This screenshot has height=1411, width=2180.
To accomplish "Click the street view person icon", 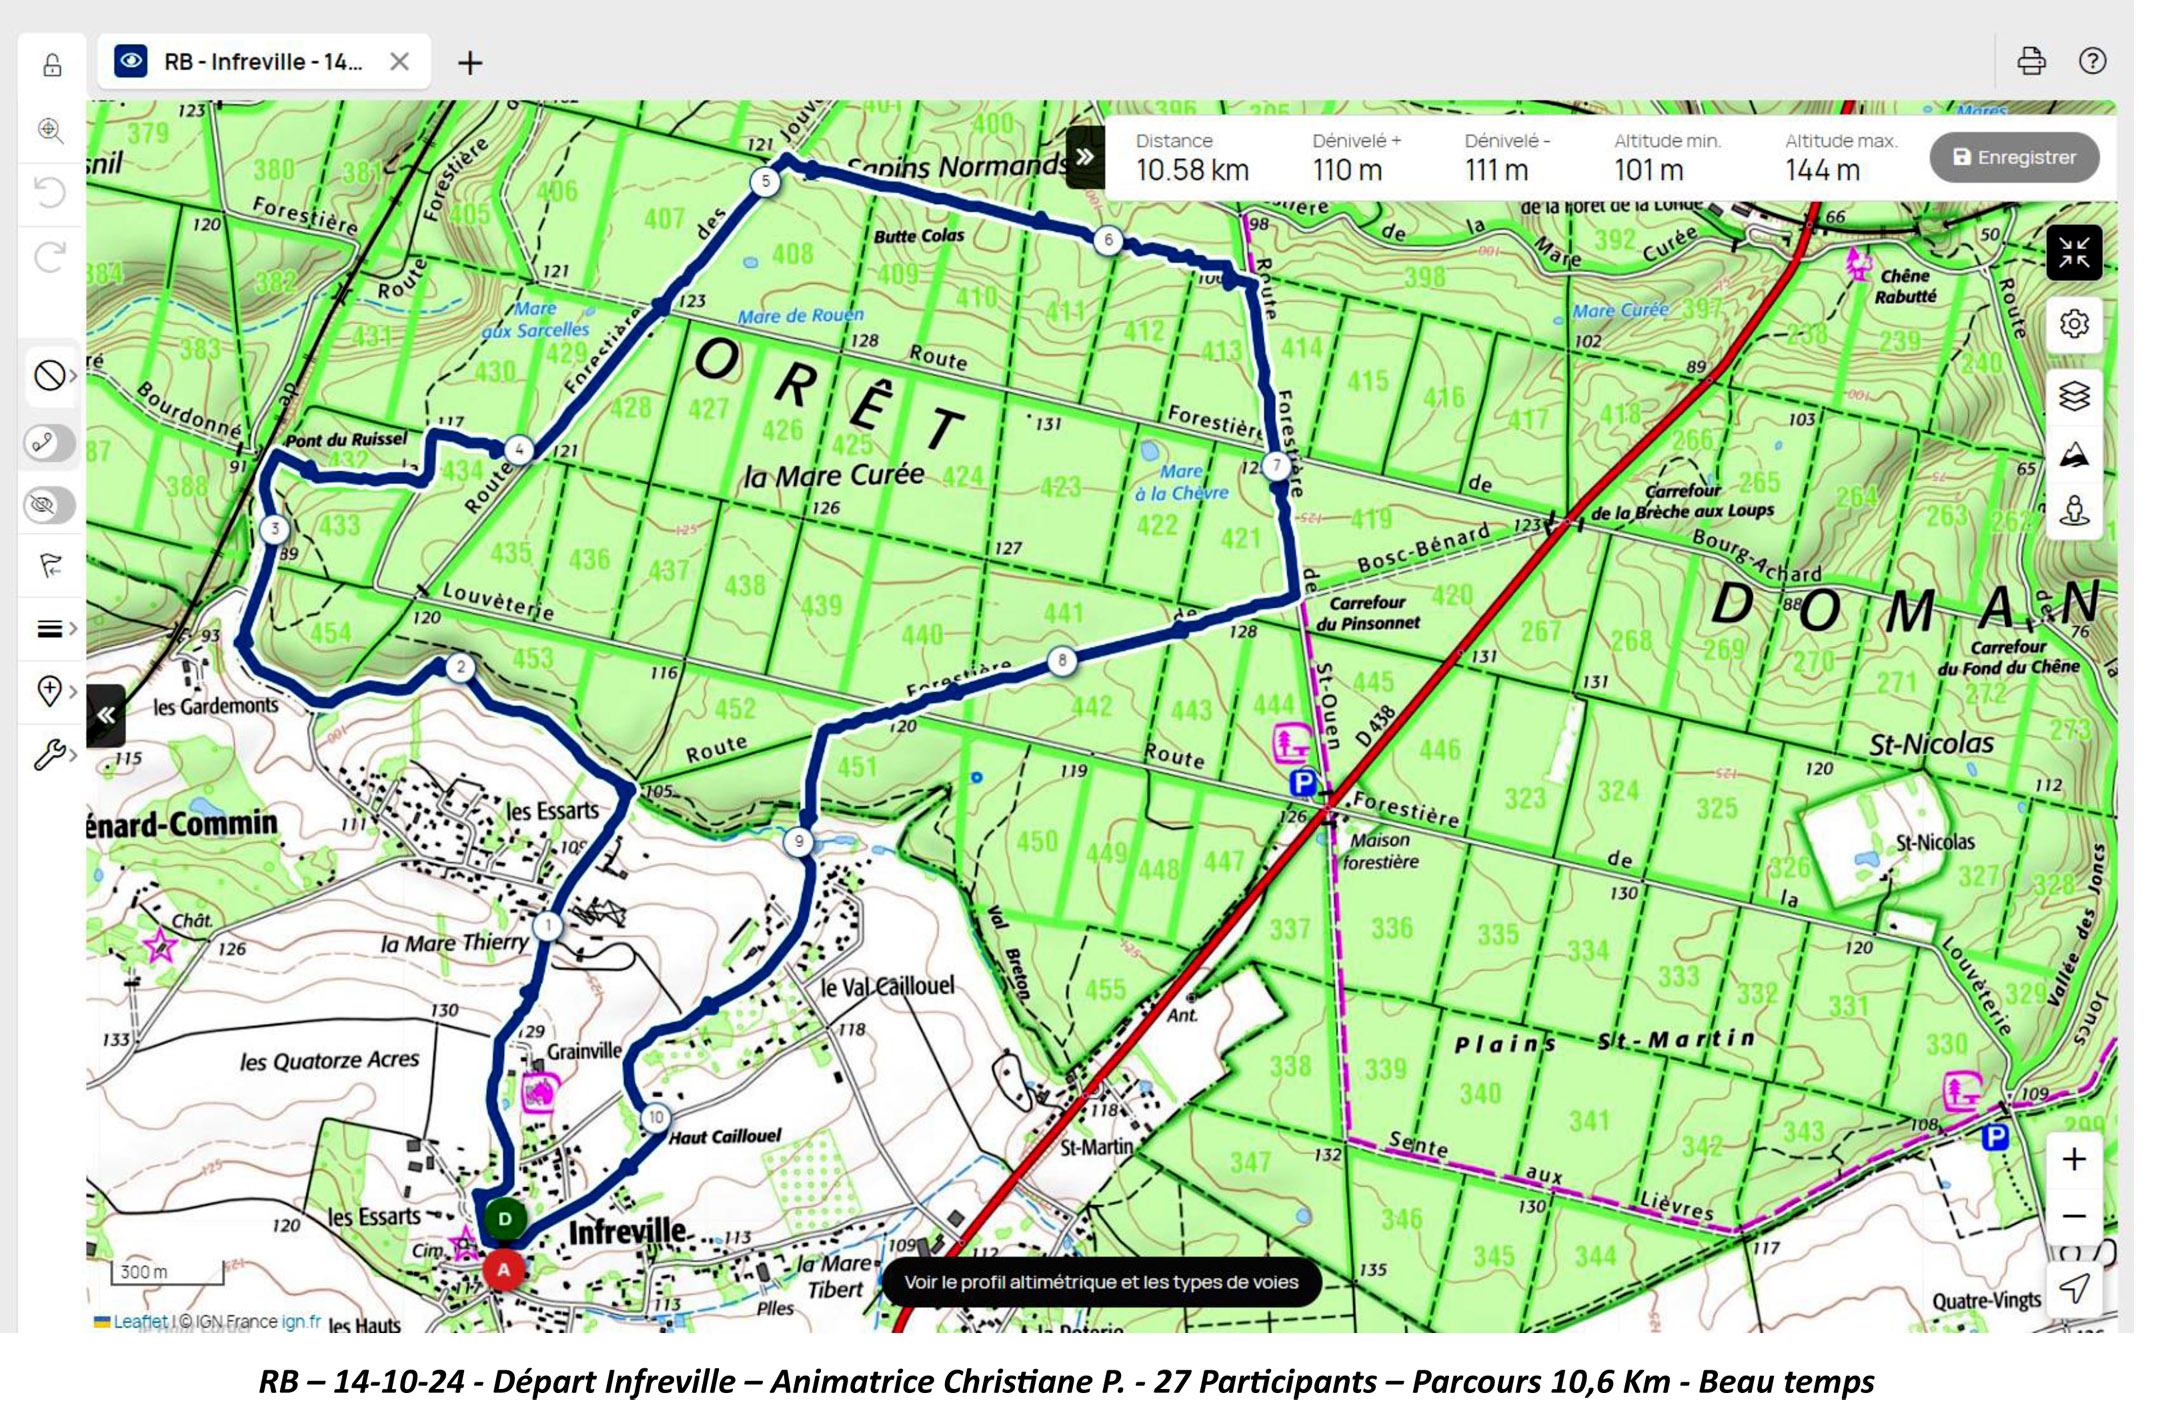I will [x=2073, y=511].
